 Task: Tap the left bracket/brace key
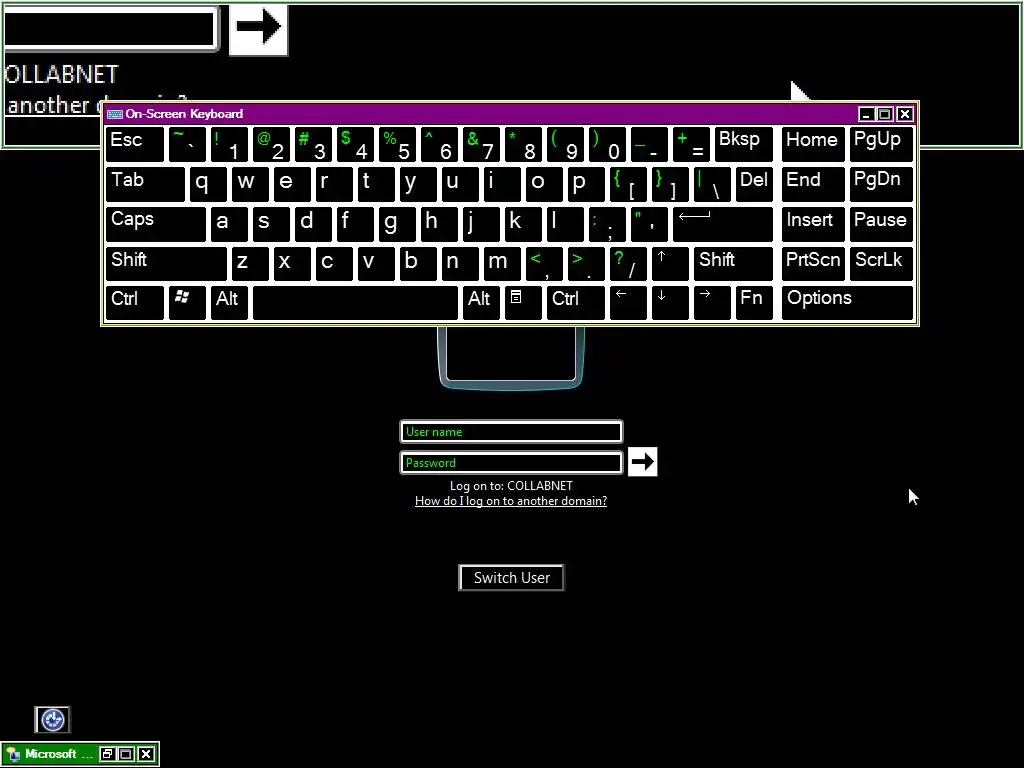(x=628, y=184)
